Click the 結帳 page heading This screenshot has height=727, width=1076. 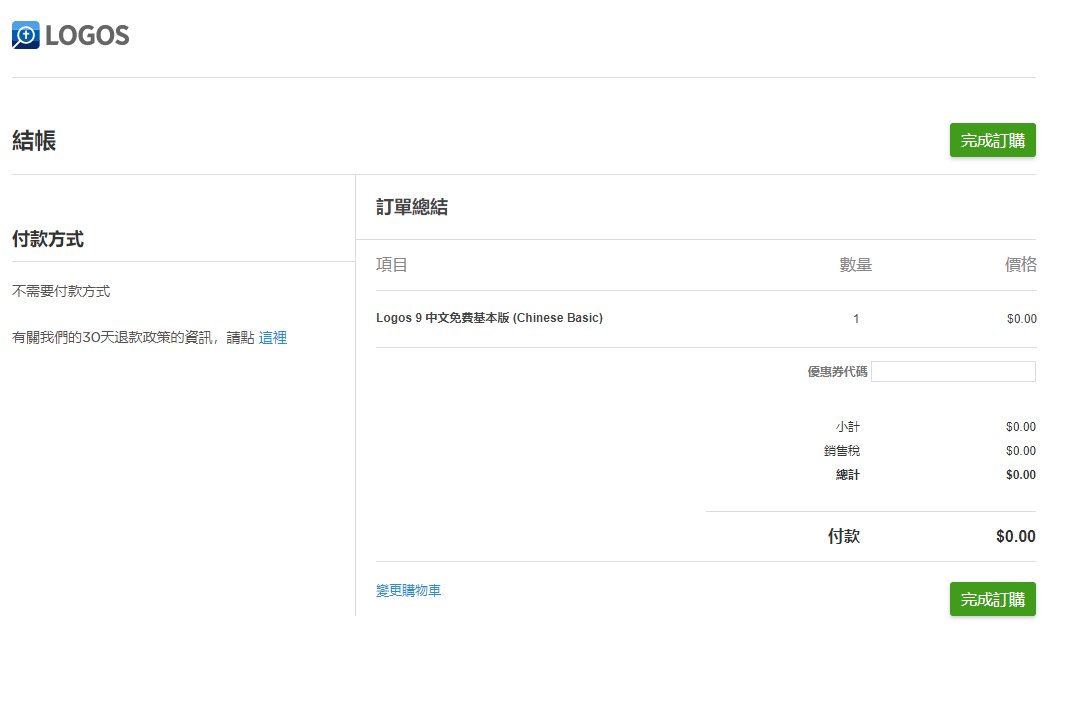(x=34, y=141)
